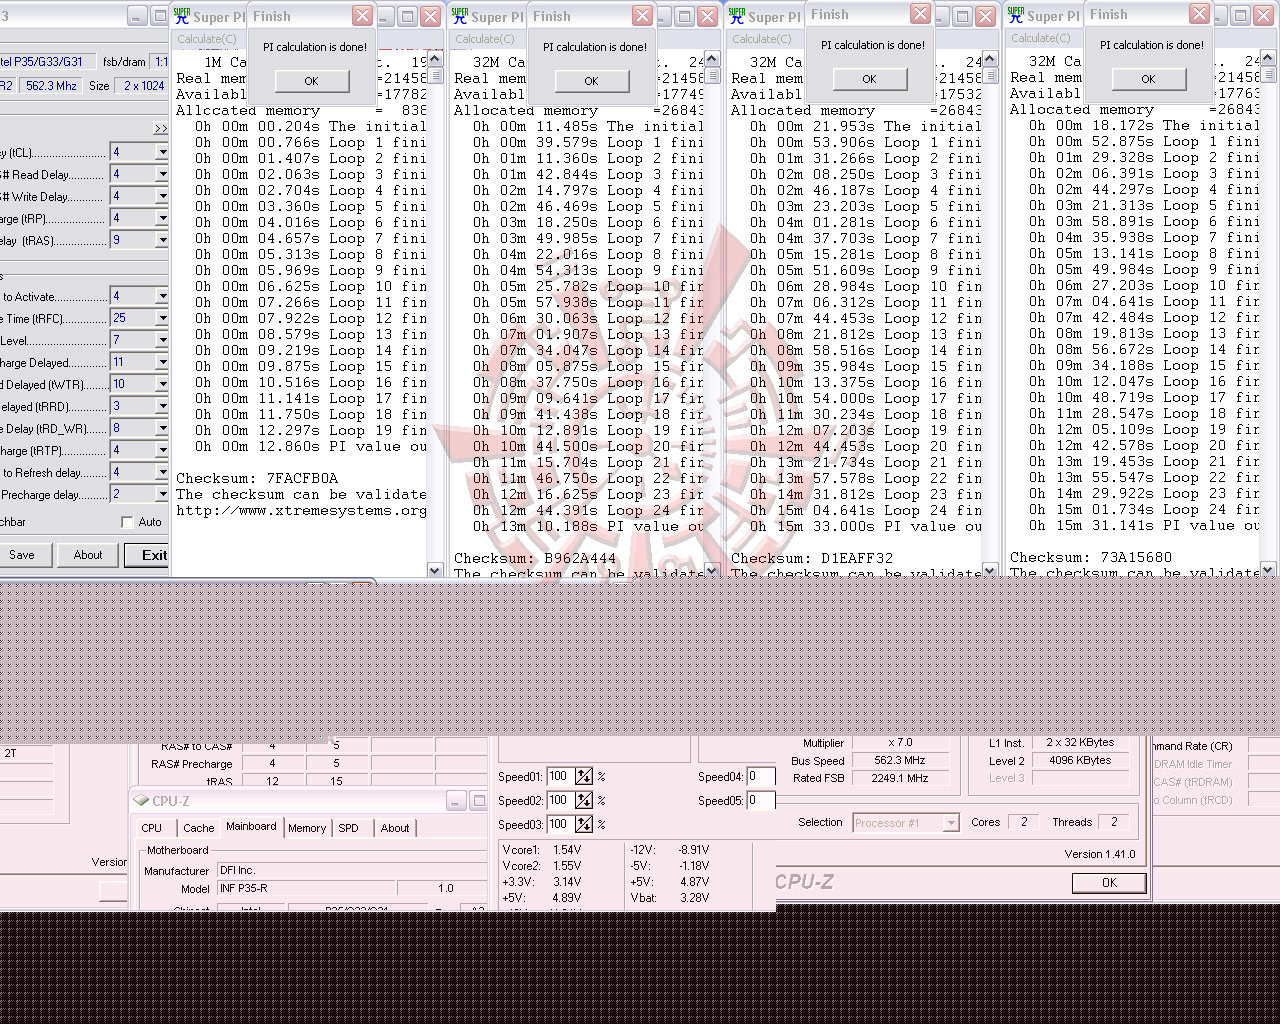Click the Speed02 spin arrows

click(584, 801)
